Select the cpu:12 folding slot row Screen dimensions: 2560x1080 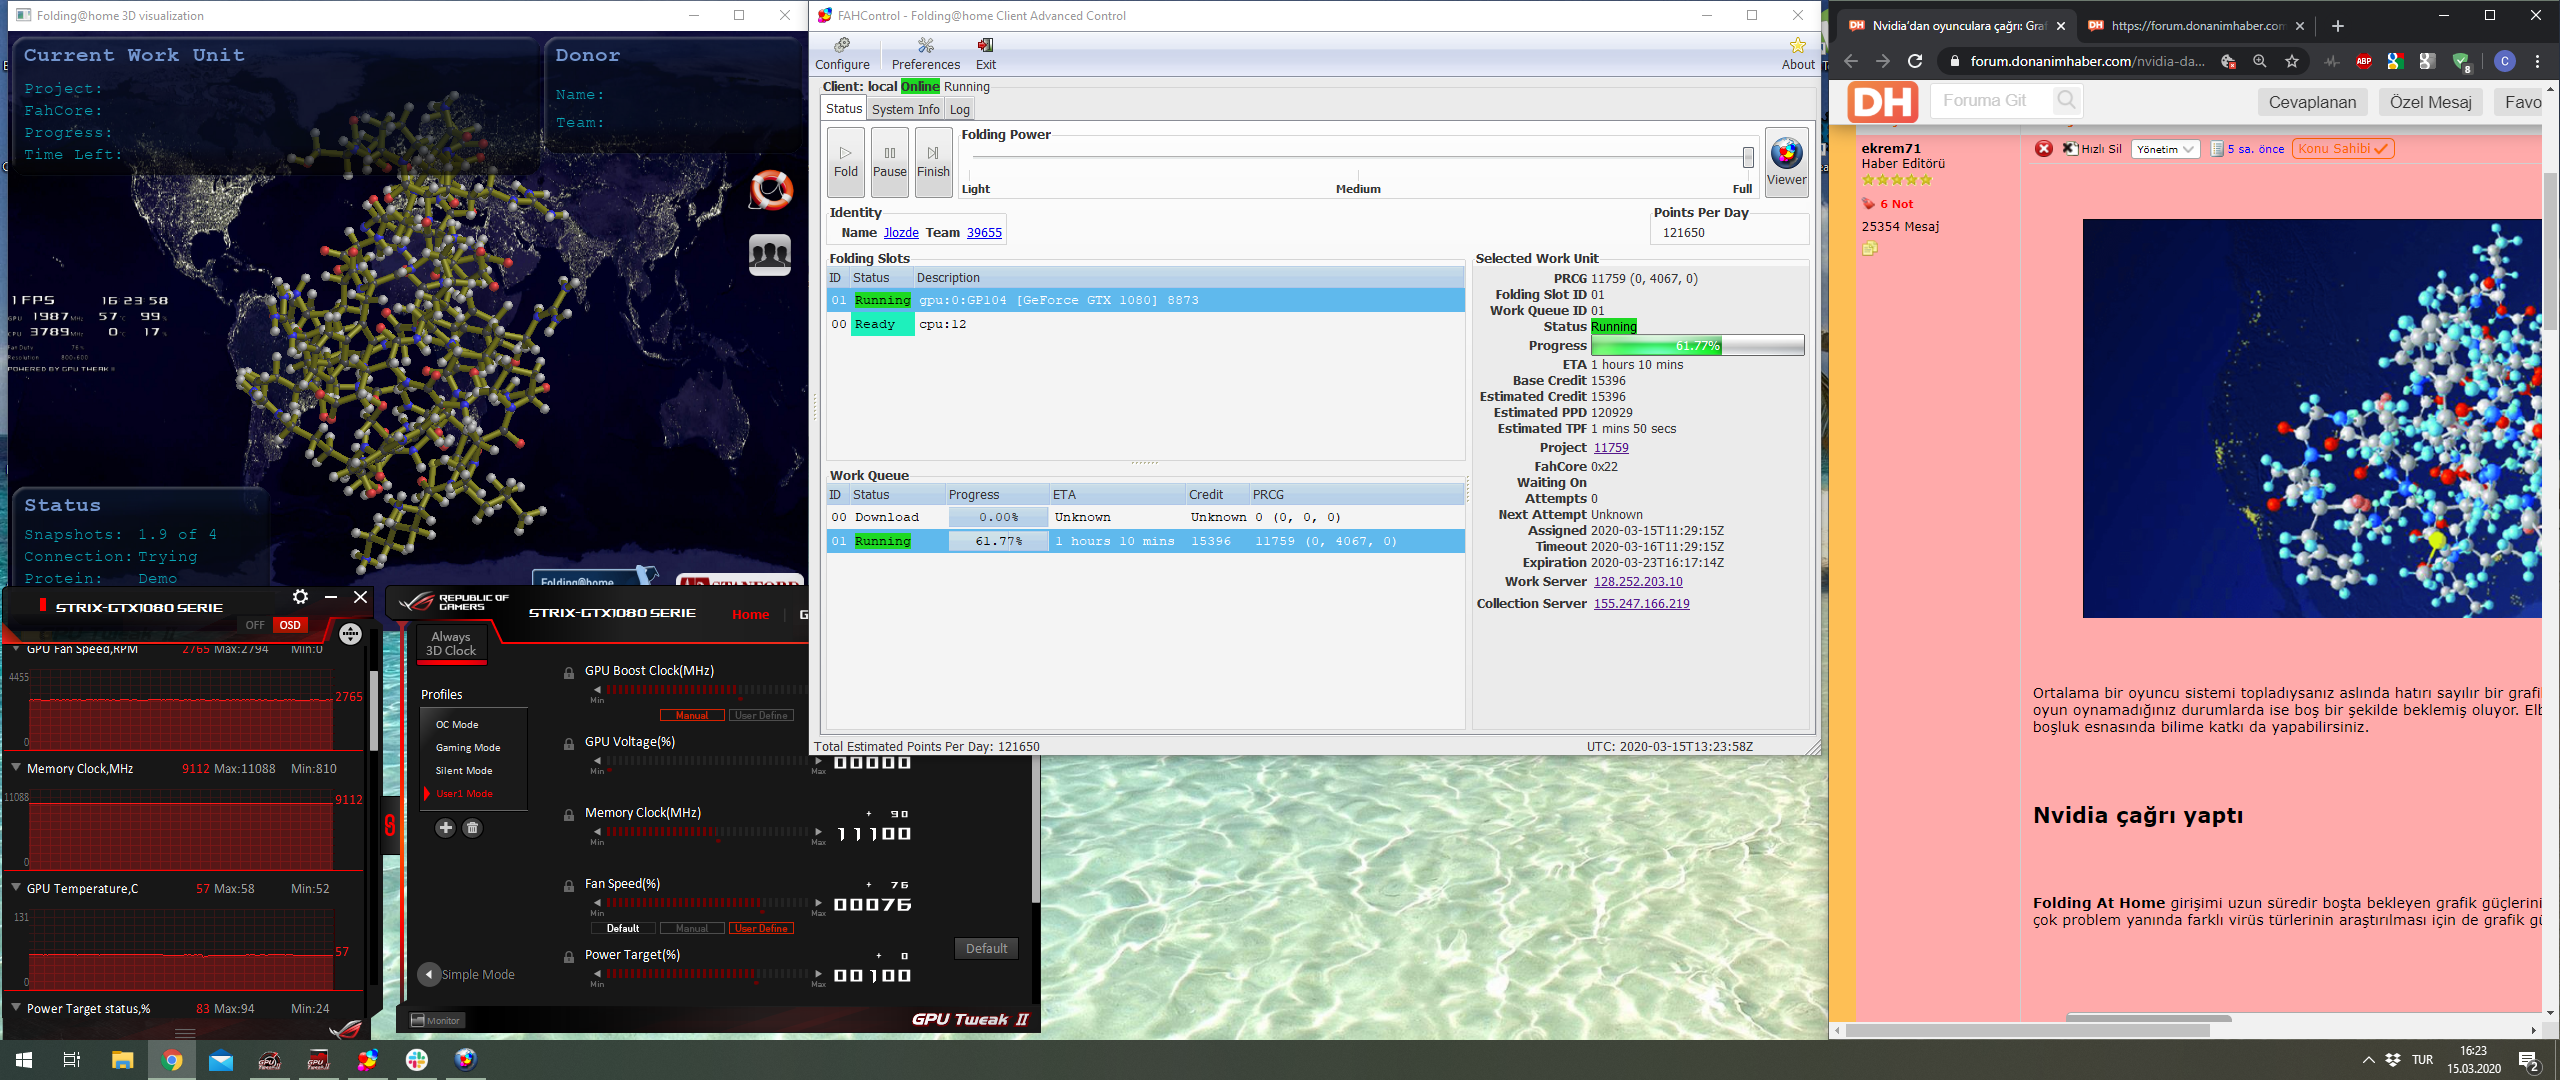coord(1145,324)
